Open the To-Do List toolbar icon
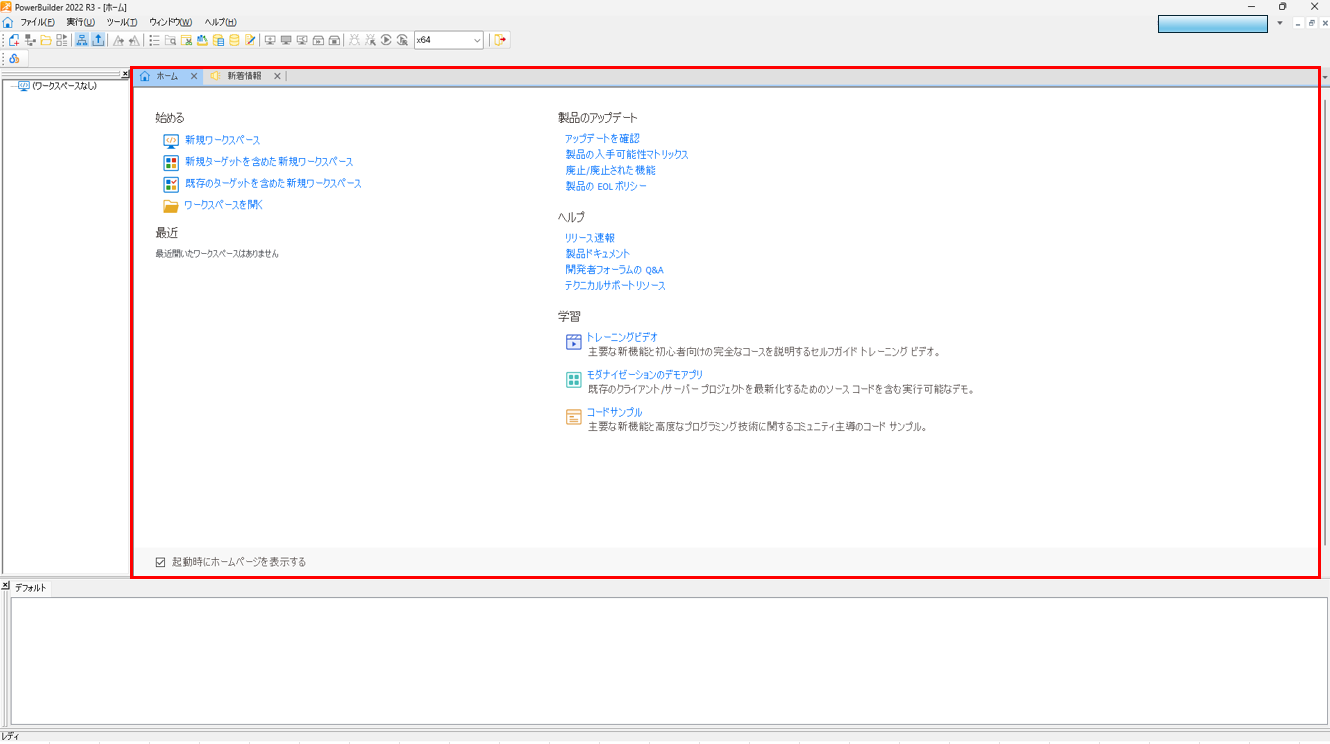1330x744 pixels. point(155,40)
